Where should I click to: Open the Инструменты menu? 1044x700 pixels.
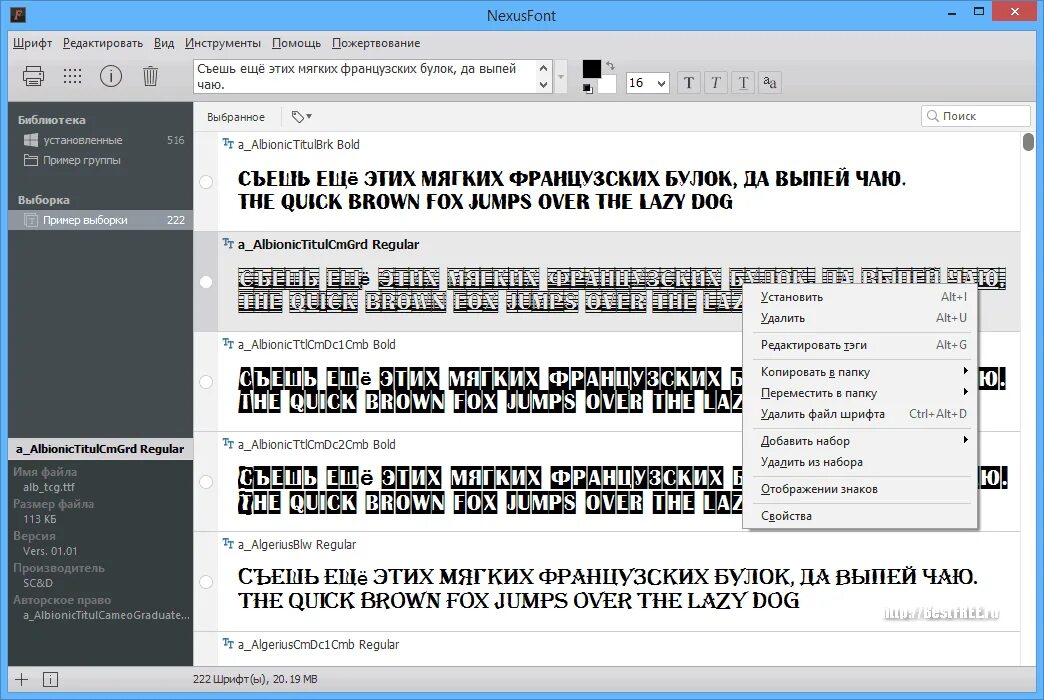[222, 43]
